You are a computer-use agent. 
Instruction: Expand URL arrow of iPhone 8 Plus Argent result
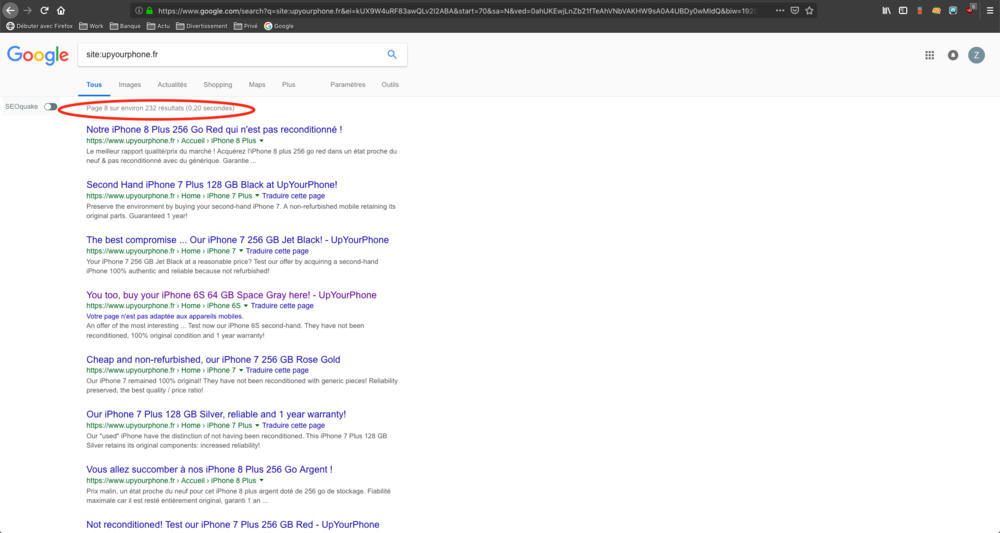pos(261,481)
